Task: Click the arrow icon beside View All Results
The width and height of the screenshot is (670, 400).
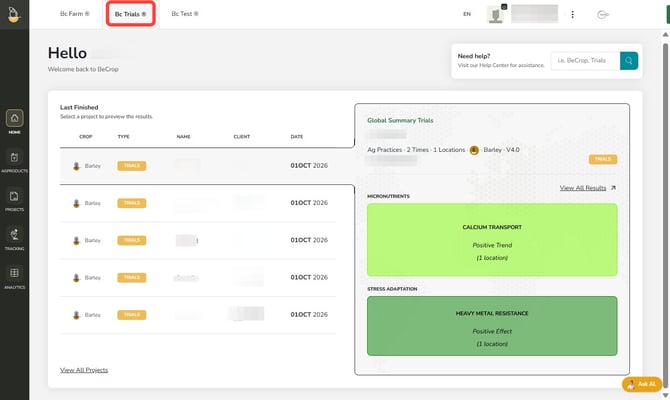Action: pos(613,188)
